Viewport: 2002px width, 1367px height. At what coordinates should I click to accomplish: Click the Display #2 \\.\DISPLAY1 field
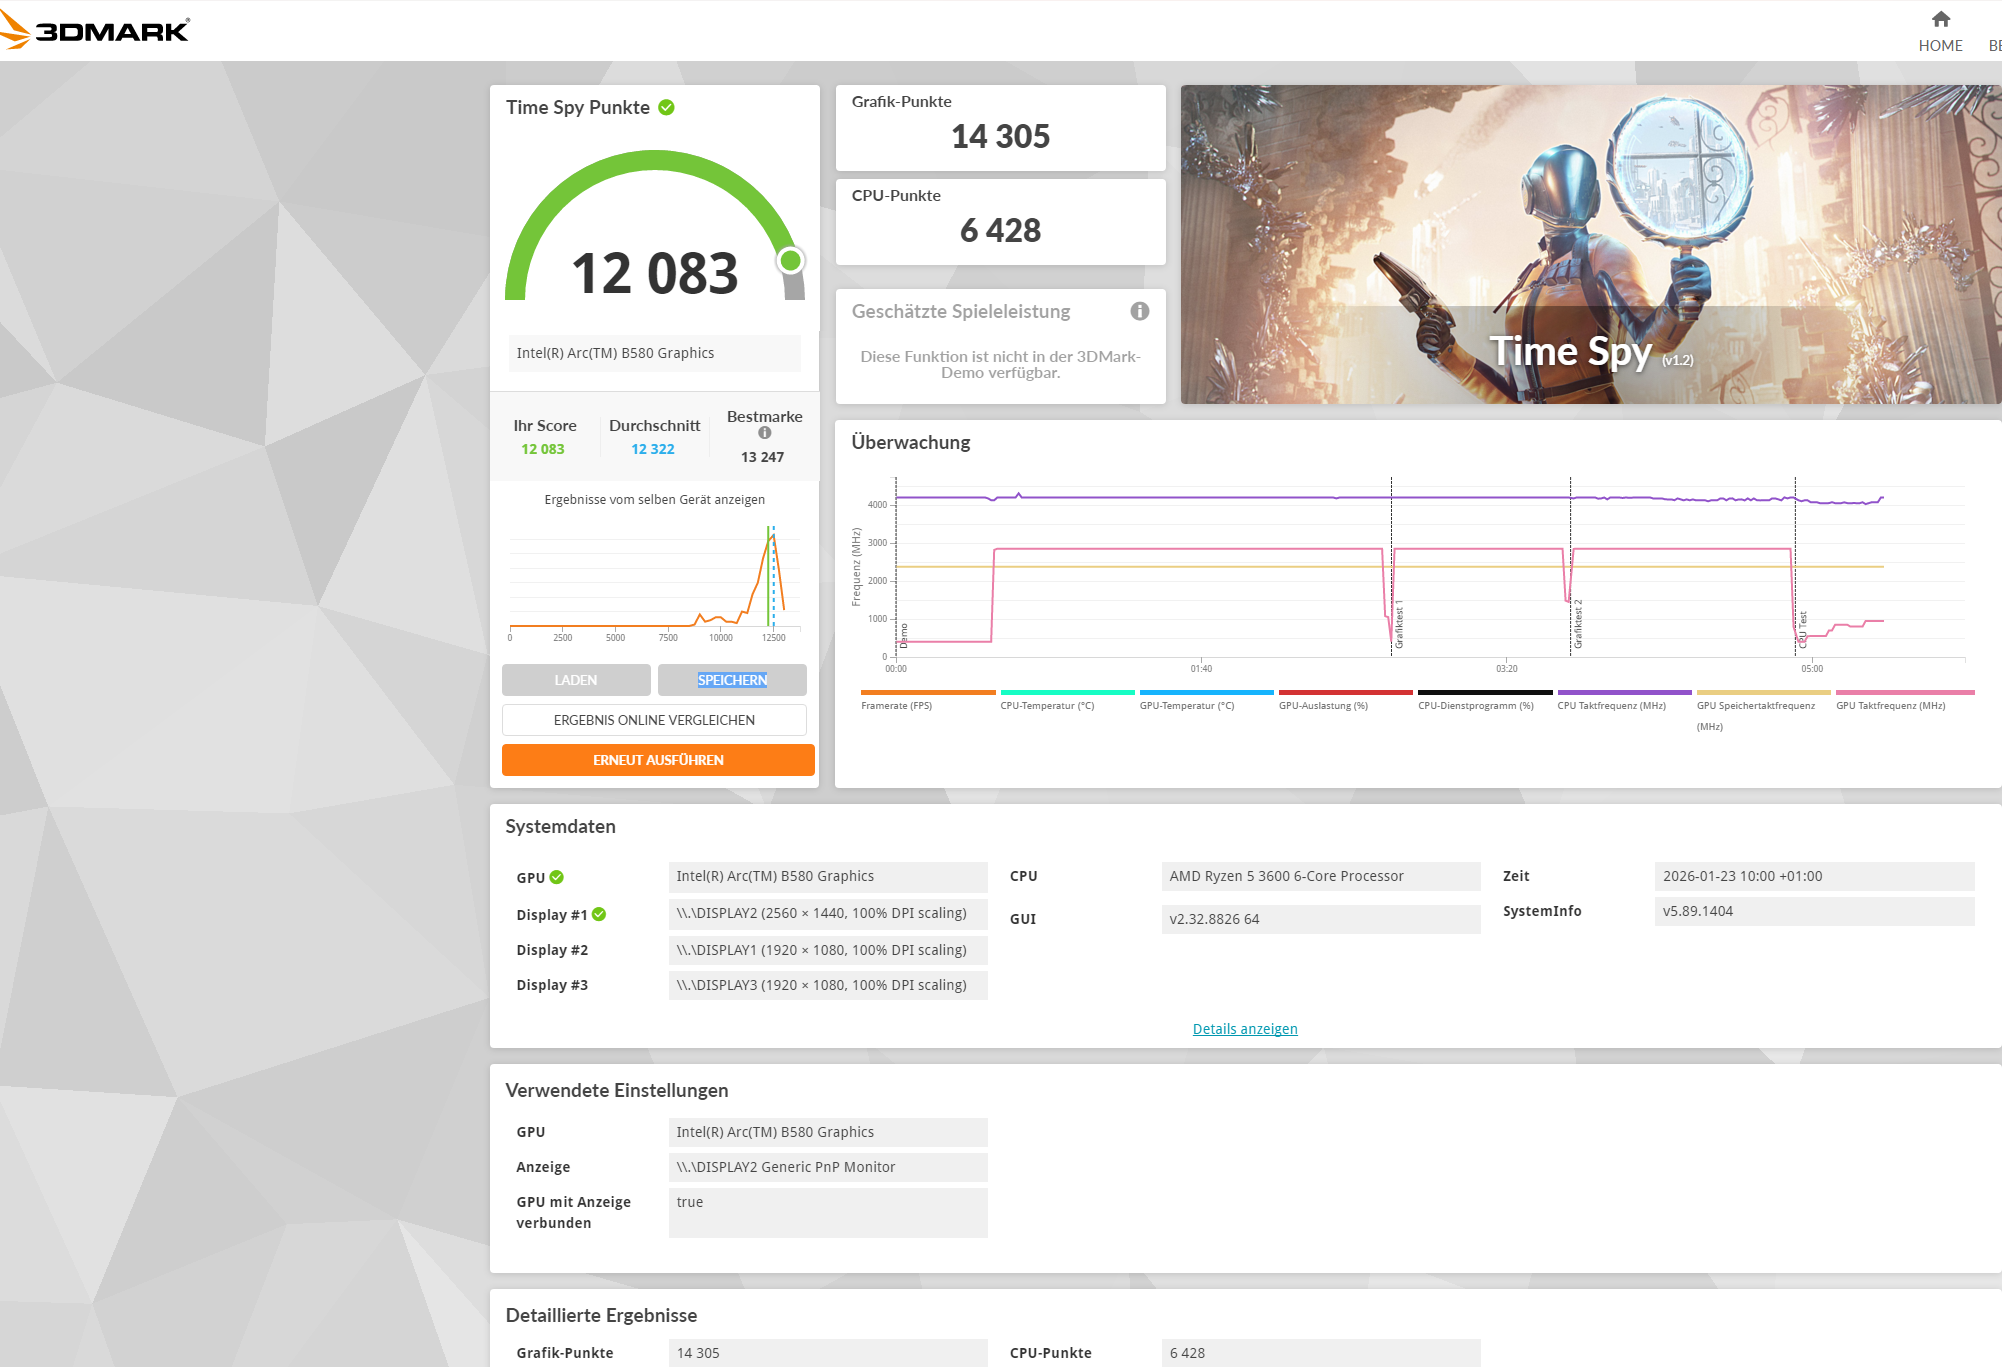[x=828, y=950]
